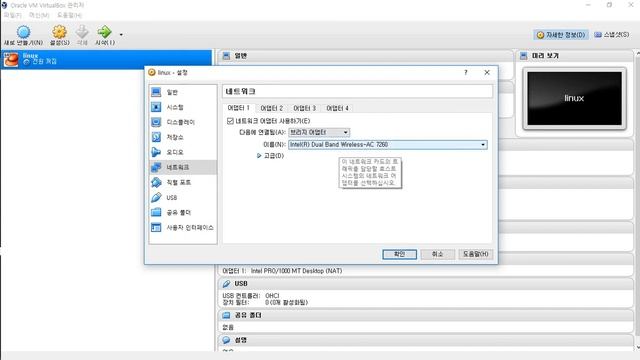The height and width of the screenshot is (360, 640).
Task: Click the OK (확인) button
Action: (x=400, y=254)
